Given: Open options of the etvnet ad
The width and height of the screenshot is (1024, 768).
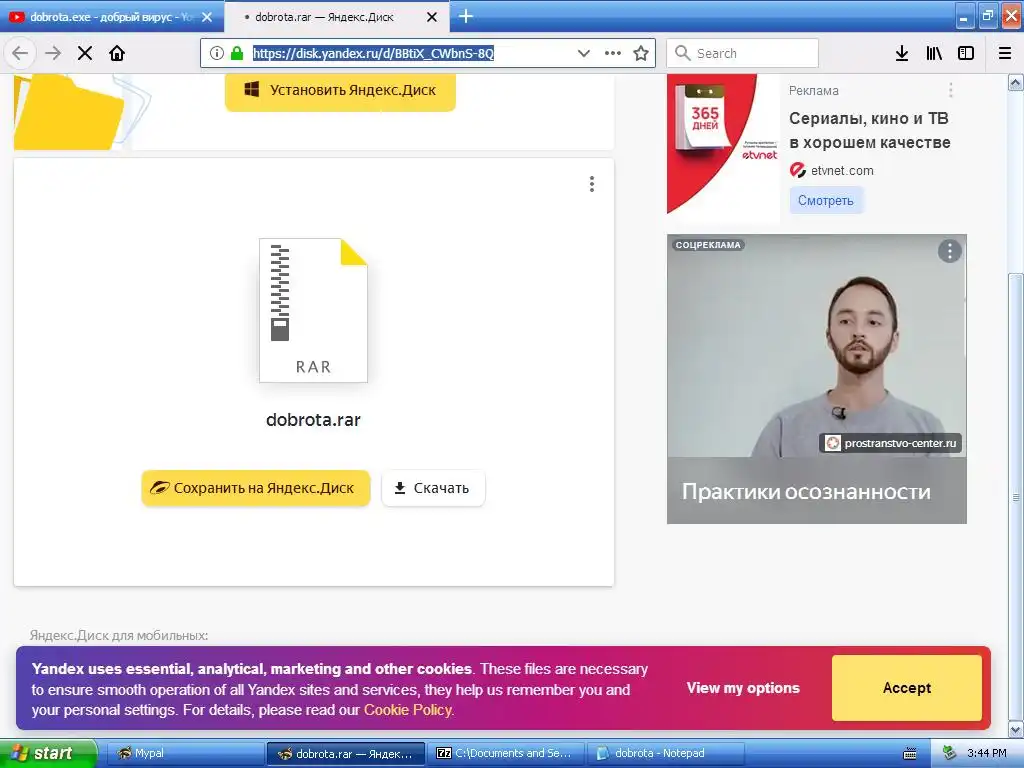Looking at the screenshot, I should tap(951, 90).
